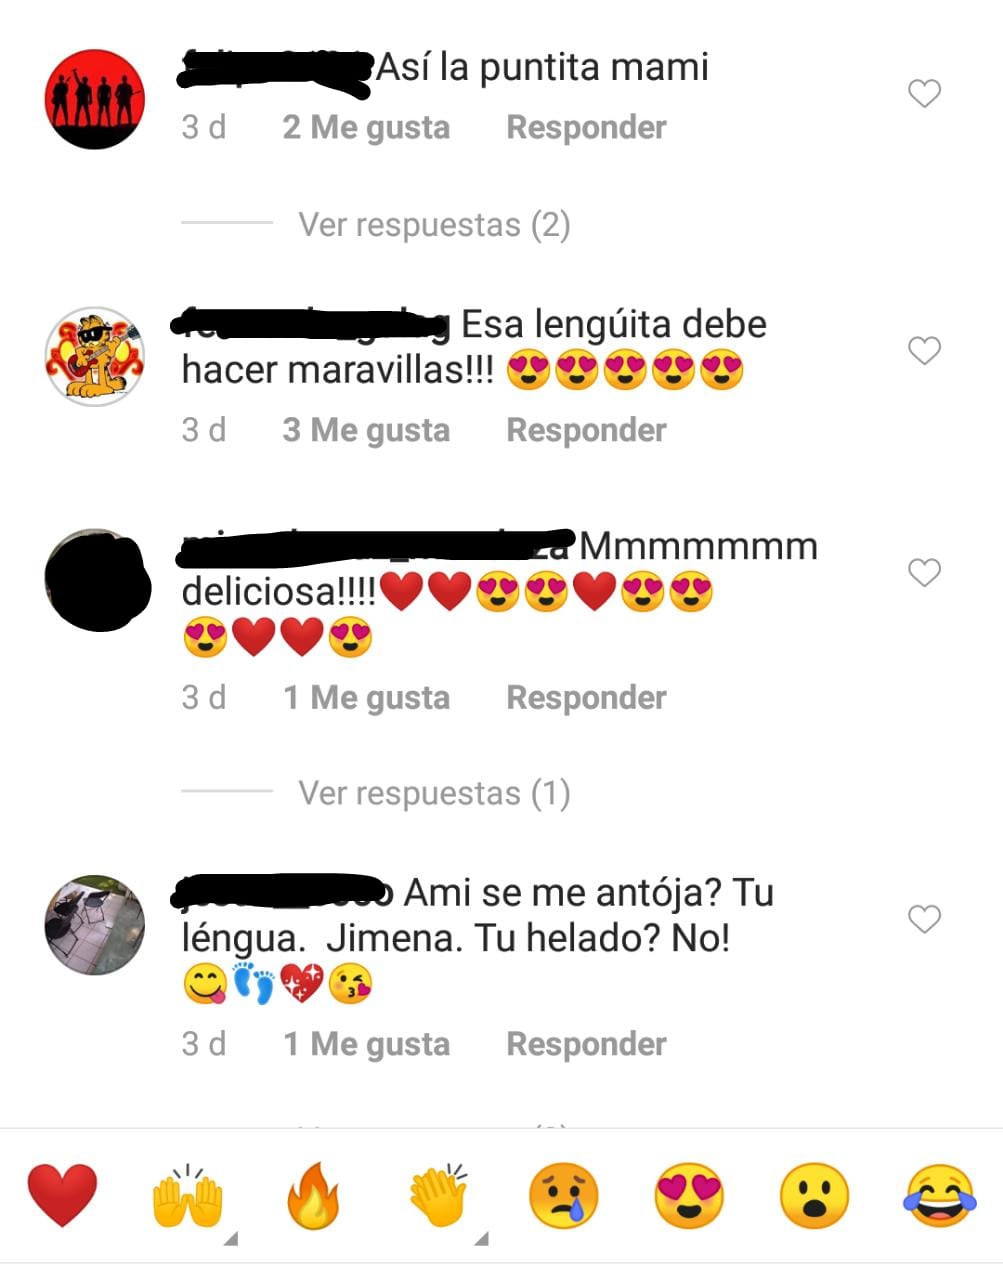Insert the fire emoji
The height and width of the screenshot is (1280, 1003).
coord(313,1195)
